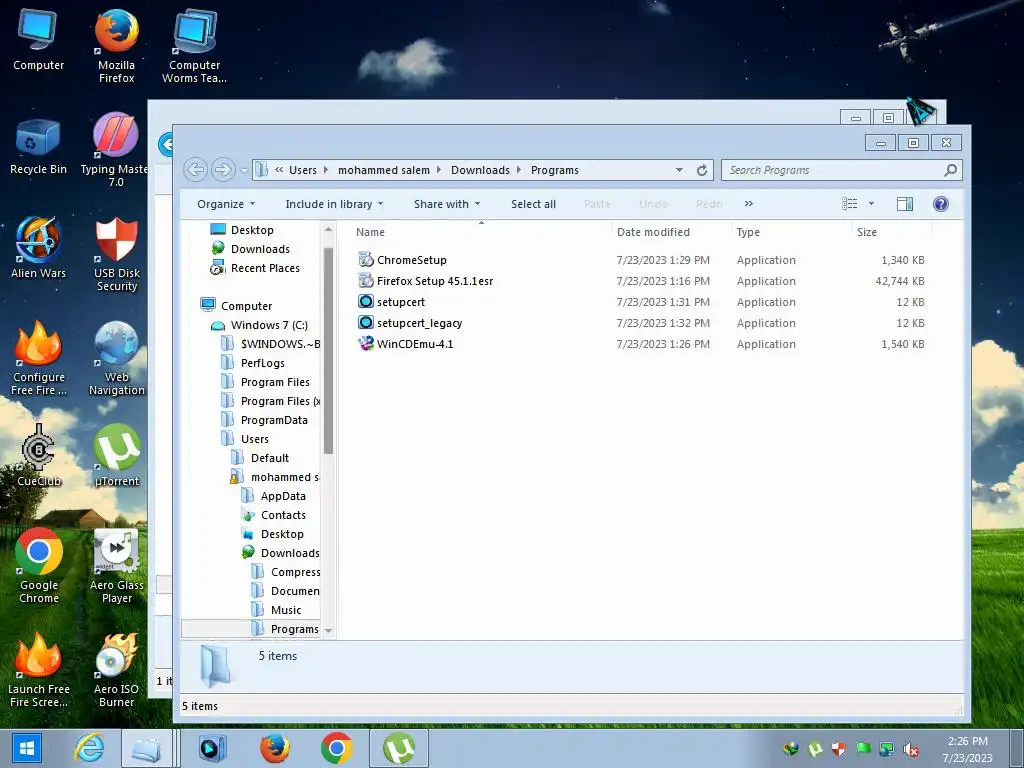This screenshot has width=1024, height=768.
Task: Select the WinCDEmu-4.1 installer icon
Action: pyautogui.click(x=366, y=344)
